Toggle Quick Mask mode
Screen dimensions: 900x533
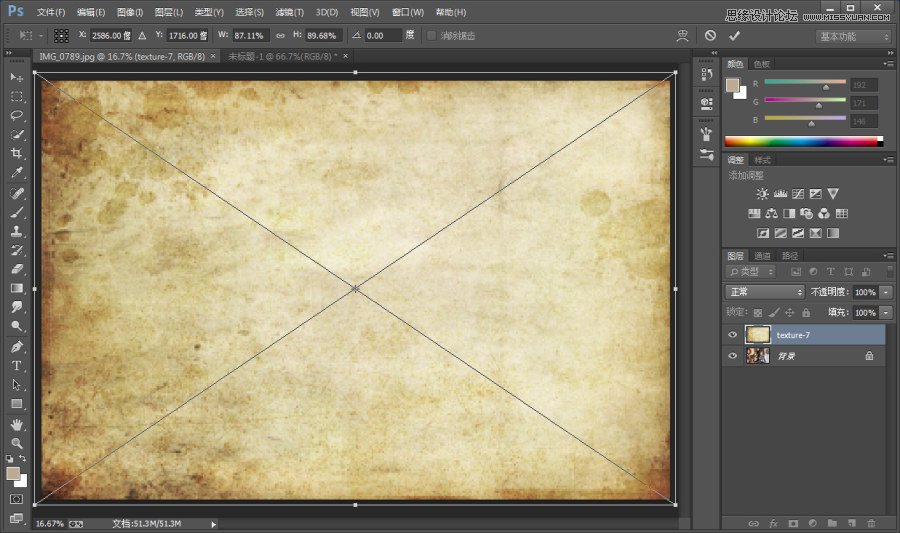(16, 499)
